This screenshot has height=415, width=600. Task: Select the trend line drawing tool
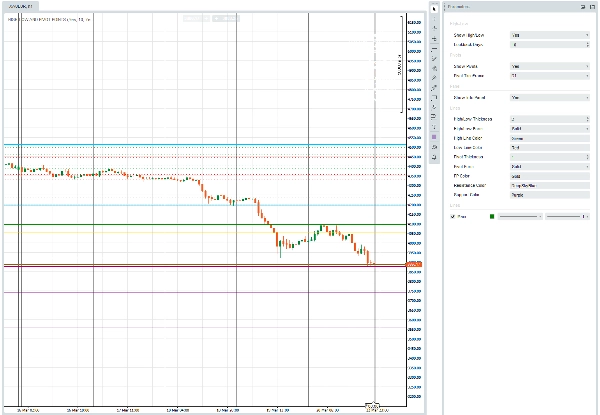(434, 59)
